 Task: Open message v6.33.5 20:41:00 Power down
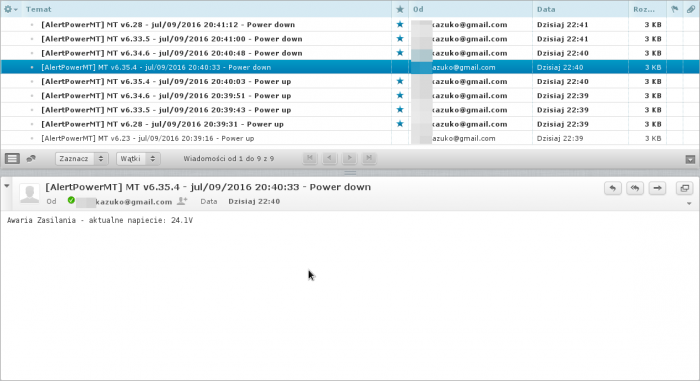click(171, 39)
